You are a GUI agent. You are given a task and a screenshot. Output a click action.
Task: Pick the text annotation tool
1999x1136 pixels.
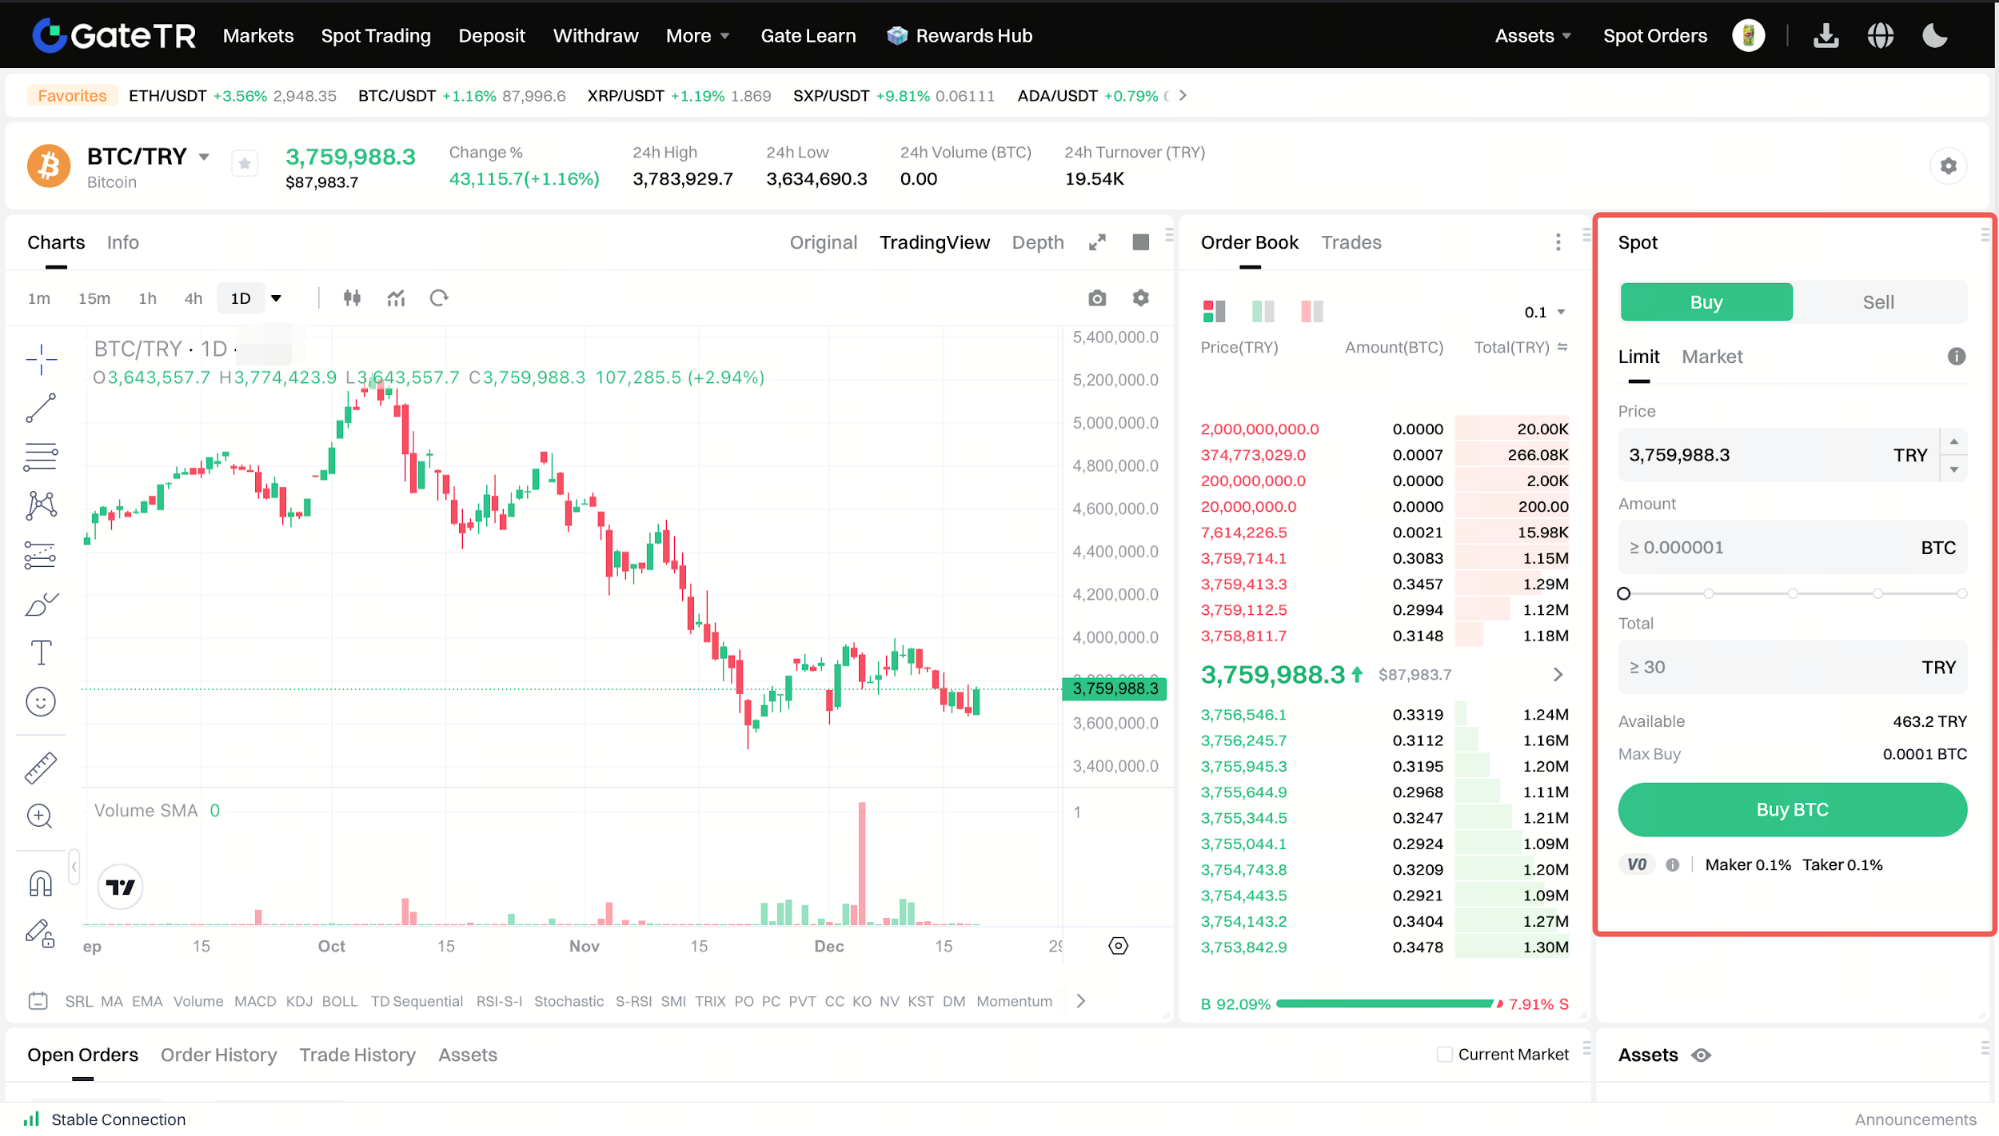(x=41, y=653)
